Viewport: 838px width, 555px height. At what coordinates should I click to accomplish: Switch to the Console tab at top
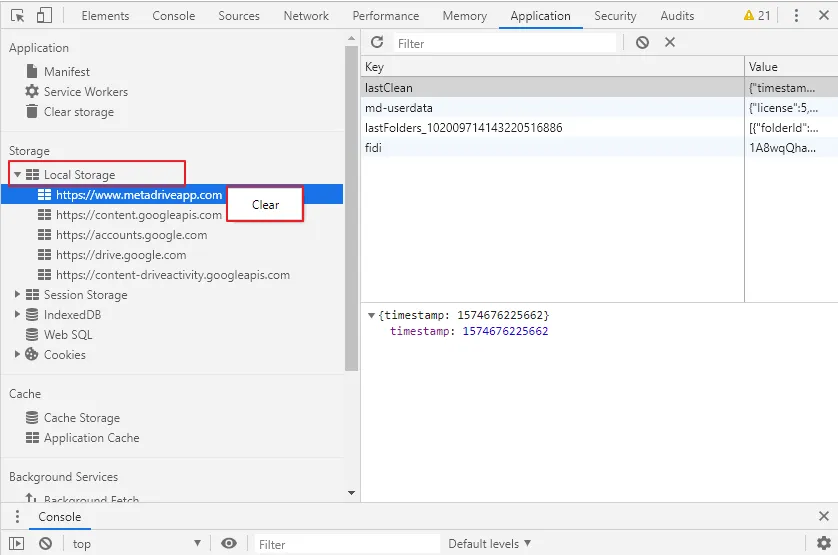(174, 16)
